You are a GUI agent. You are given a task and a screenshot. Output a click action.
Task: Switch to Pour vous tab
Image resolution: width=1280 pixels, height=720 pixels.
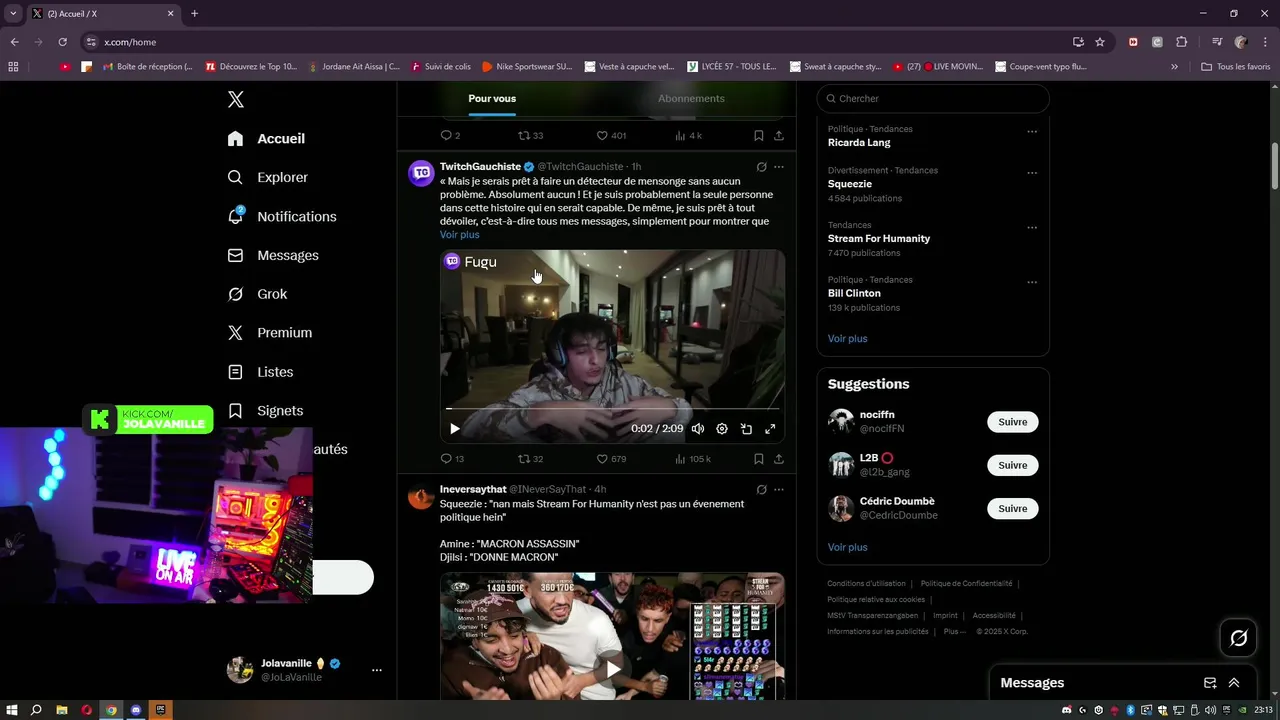click(x=492, y=98)
